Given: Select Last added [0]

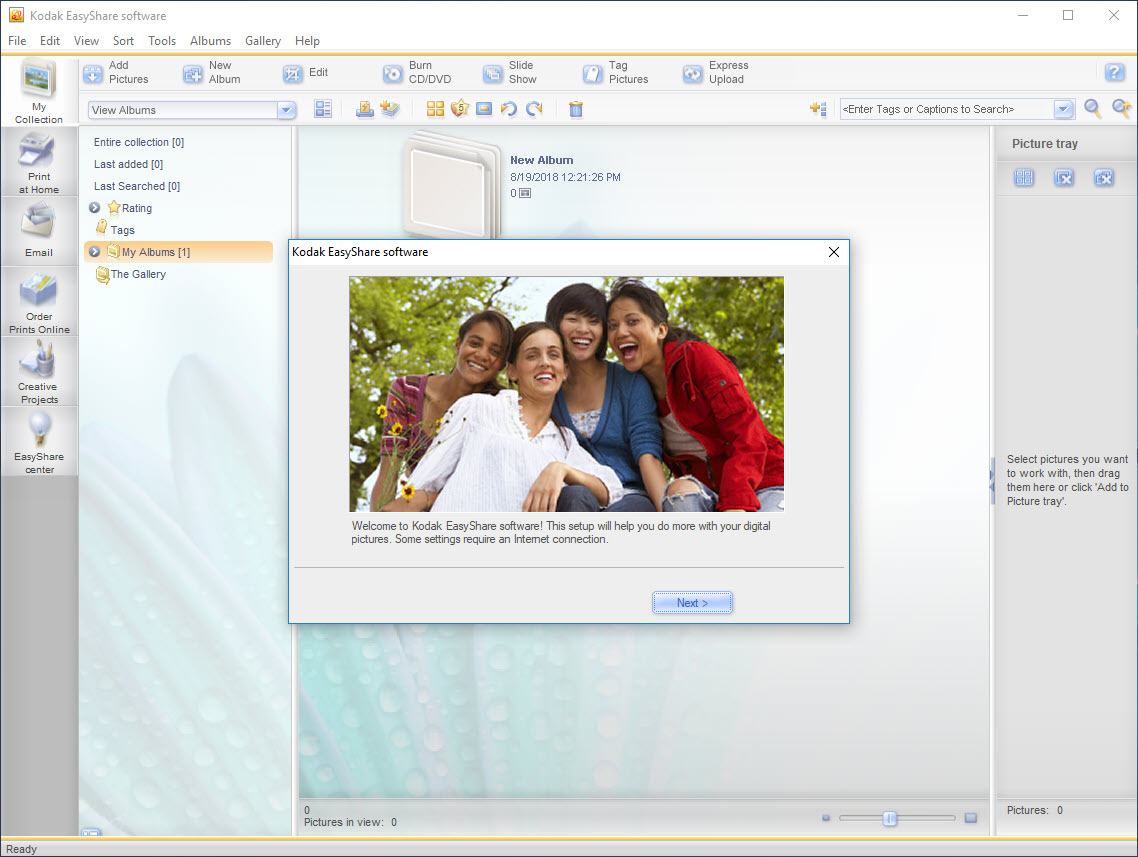Looking at the screenshot, I should [x=128, y=164].
